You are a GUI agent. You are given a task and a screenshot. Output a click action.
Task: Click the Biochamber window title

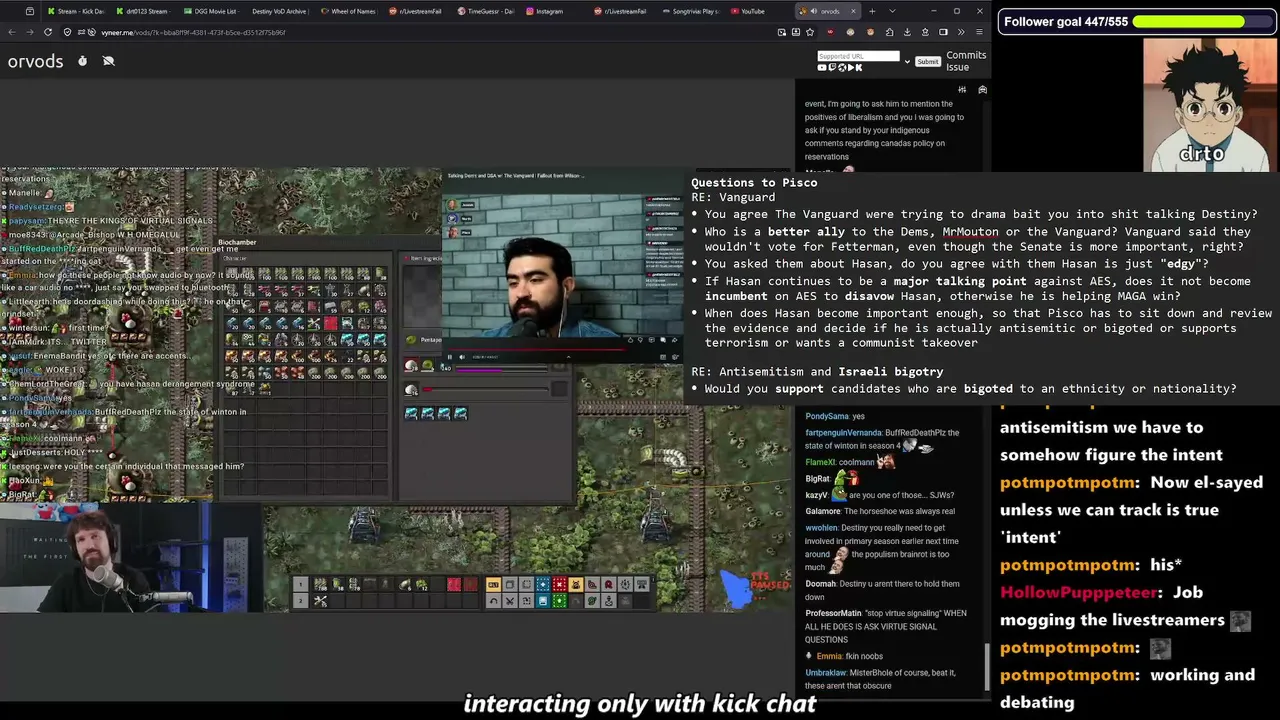coord(237,242)
